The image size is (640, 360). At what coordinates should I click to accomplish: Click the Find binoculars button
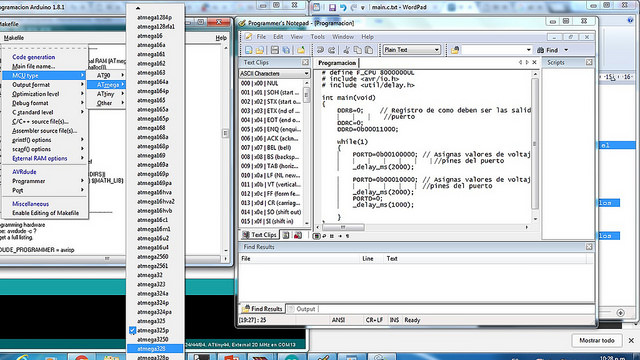coord(548,50)
